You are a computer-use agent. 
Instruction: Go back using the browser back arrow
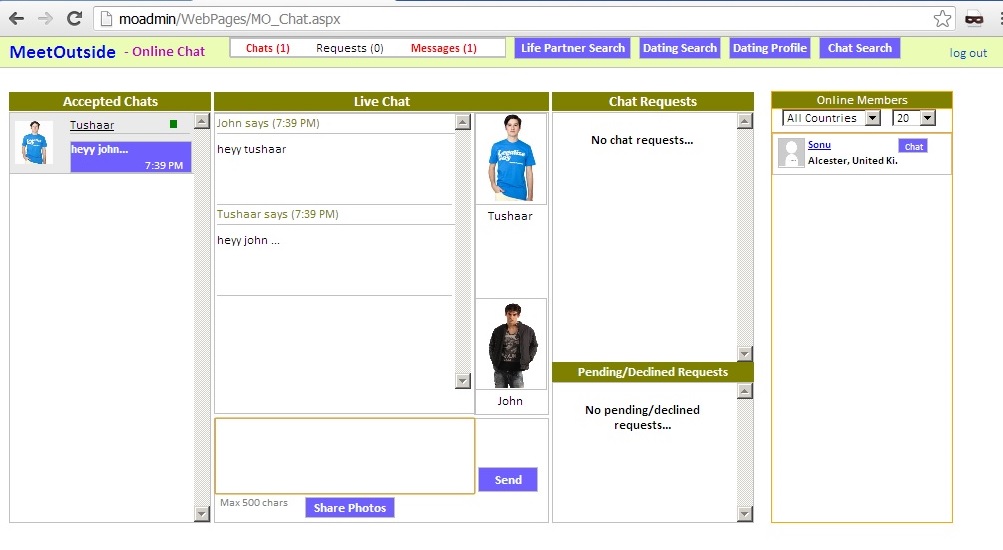[17, 19]
